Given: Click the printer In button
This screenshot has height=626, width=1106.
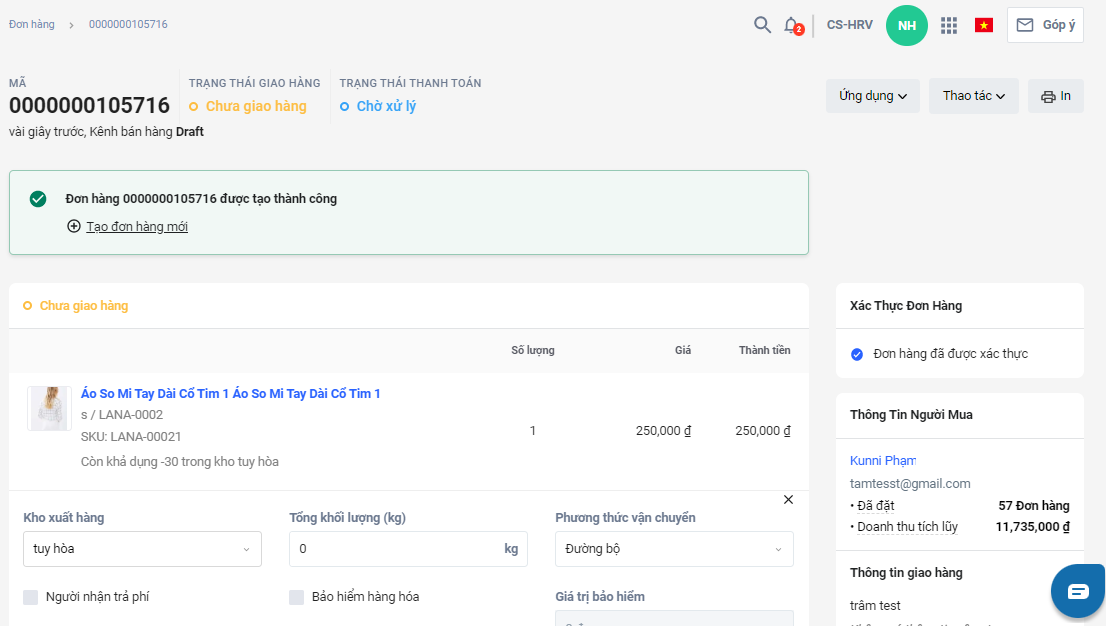Looking at the screenshot, I should 1056,96.
